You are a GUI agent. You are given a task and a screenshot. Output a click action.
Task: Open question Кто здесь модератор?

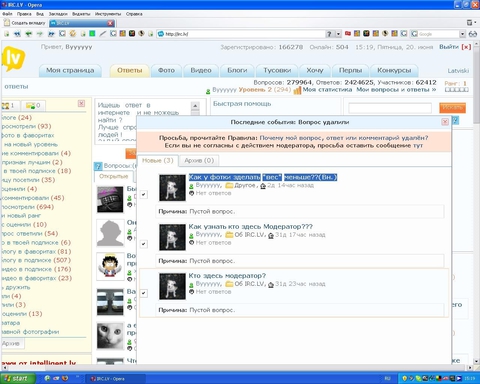tap(227, 276)
